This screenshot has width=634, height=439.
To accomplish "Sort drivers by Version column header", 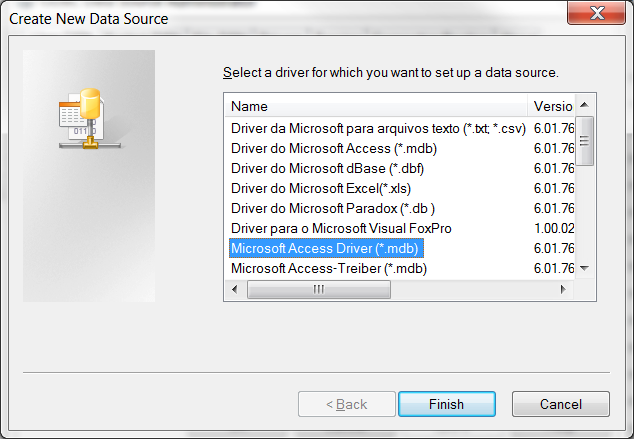I will point(551,106).
